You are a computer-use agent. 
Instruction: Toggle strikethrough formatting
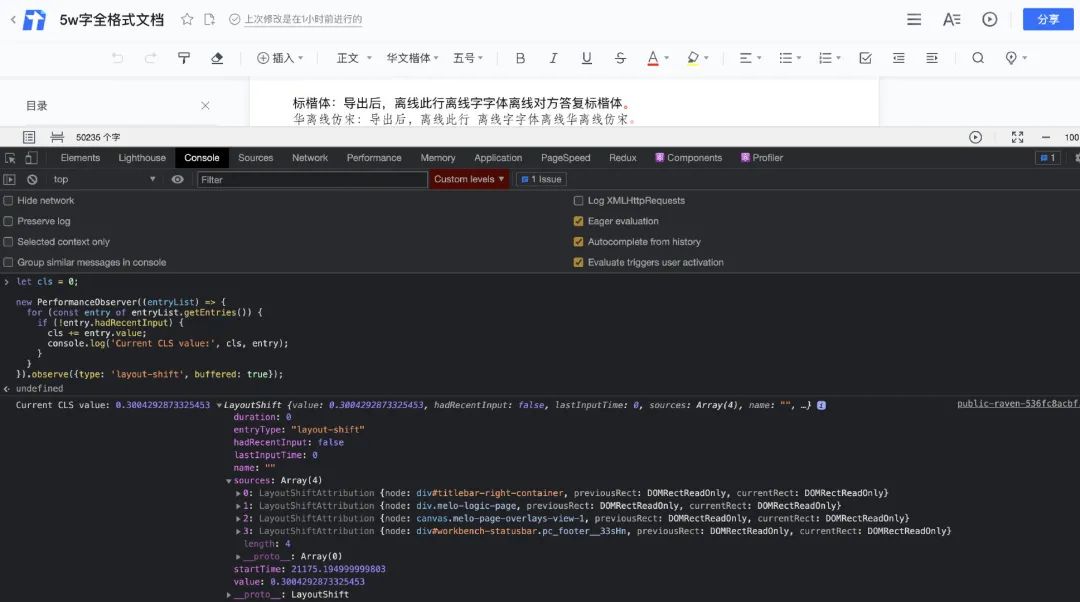[x=620, y=58]
